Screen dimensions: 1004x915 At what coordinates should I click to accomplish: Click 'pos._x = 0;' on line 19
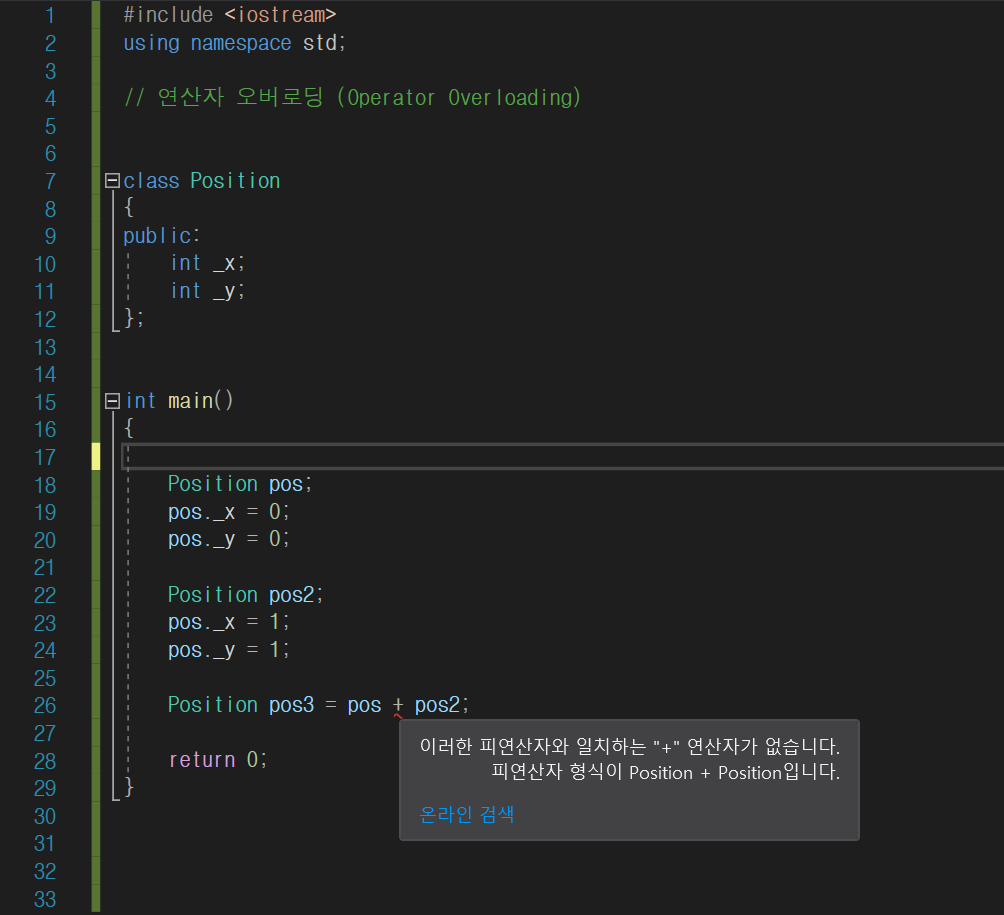coord(229,512)
